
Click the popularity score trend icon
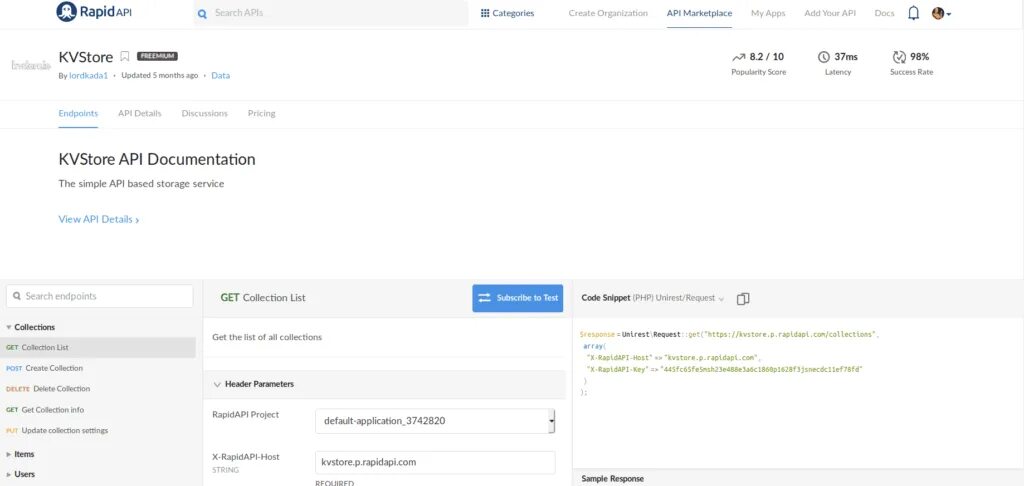pyautogui.click(x=739, y=57)
